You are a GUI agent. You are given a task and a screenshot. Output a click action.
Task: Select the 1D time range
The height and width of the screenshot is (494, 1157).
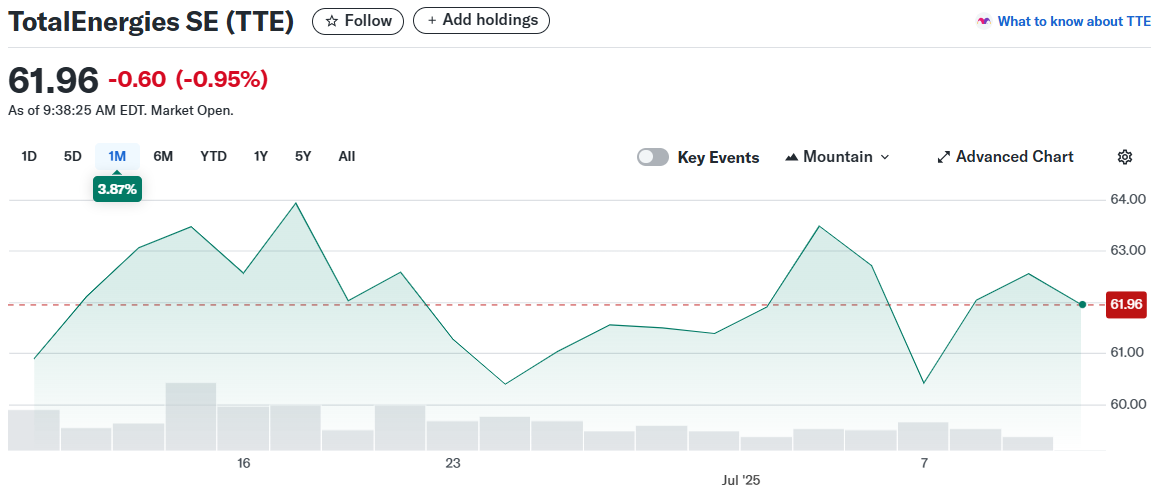[x=29, y=157]
